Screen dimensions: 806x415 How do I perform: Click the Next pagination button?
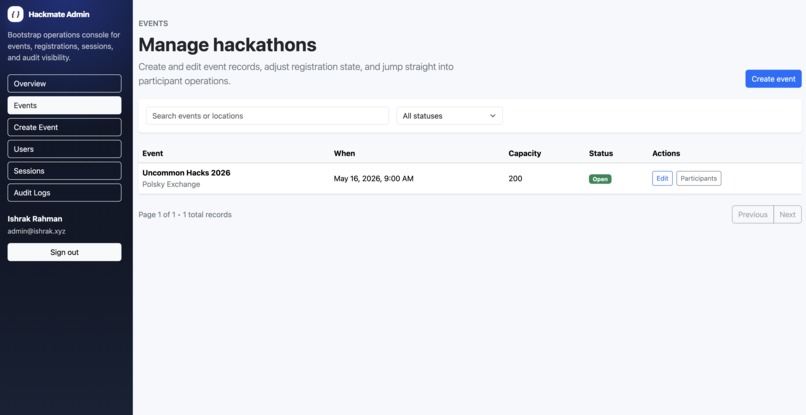[787, 214]
